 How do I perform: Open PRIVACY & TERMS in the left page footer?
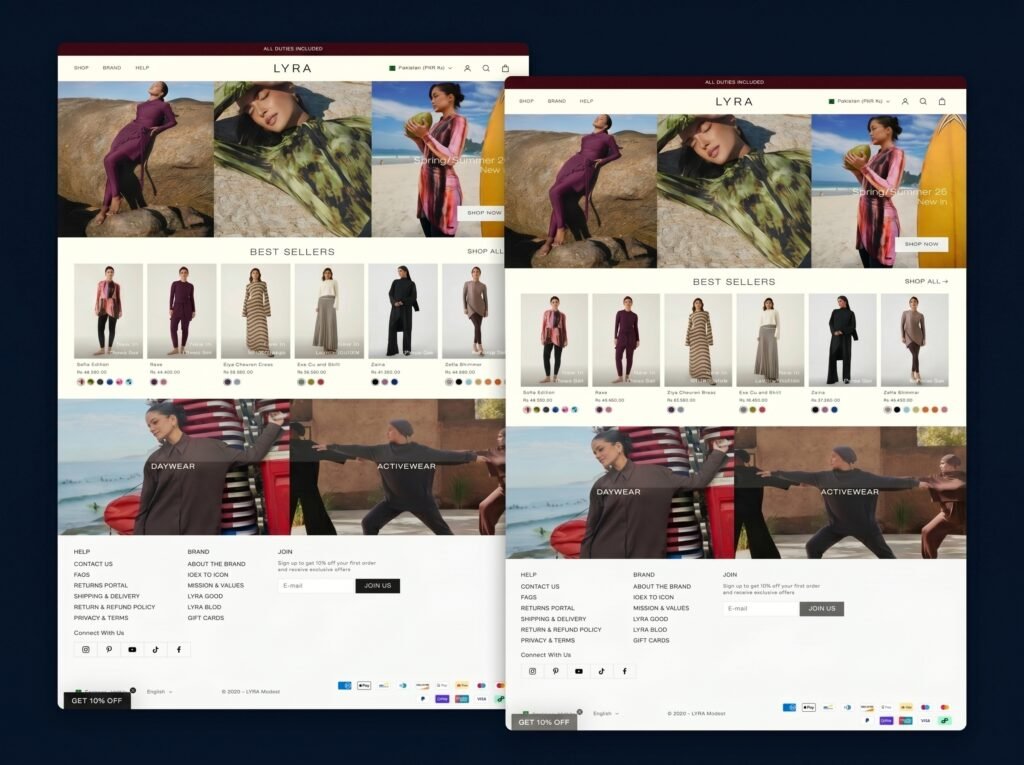point(101,617)
